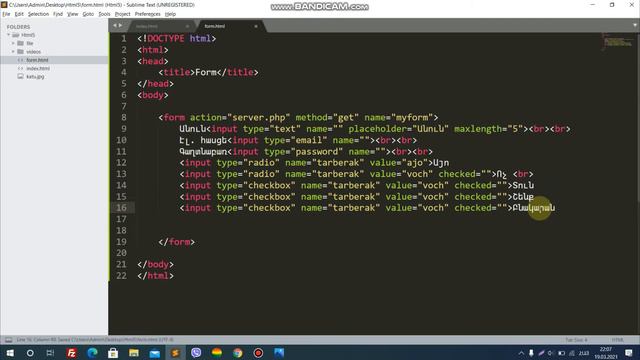Open the Tools menu
The image size is (640, 360).
[104, 14]
